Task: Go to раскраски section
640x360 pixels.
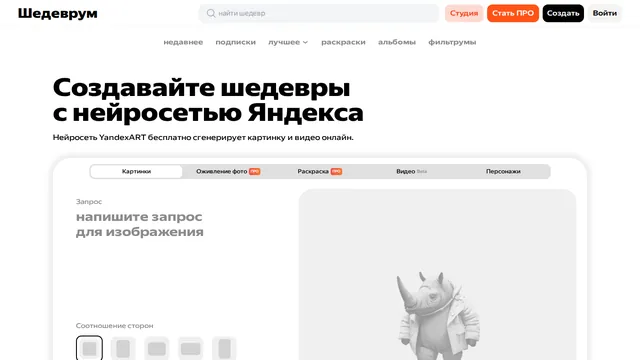Action: tap(343, 42)
